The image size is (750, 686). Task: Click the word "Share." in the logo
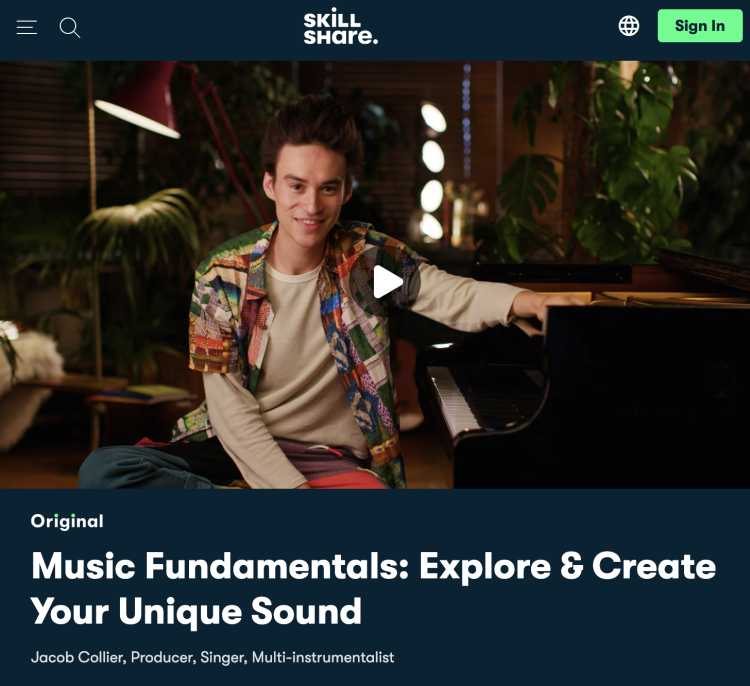click(x=341, y=36)
